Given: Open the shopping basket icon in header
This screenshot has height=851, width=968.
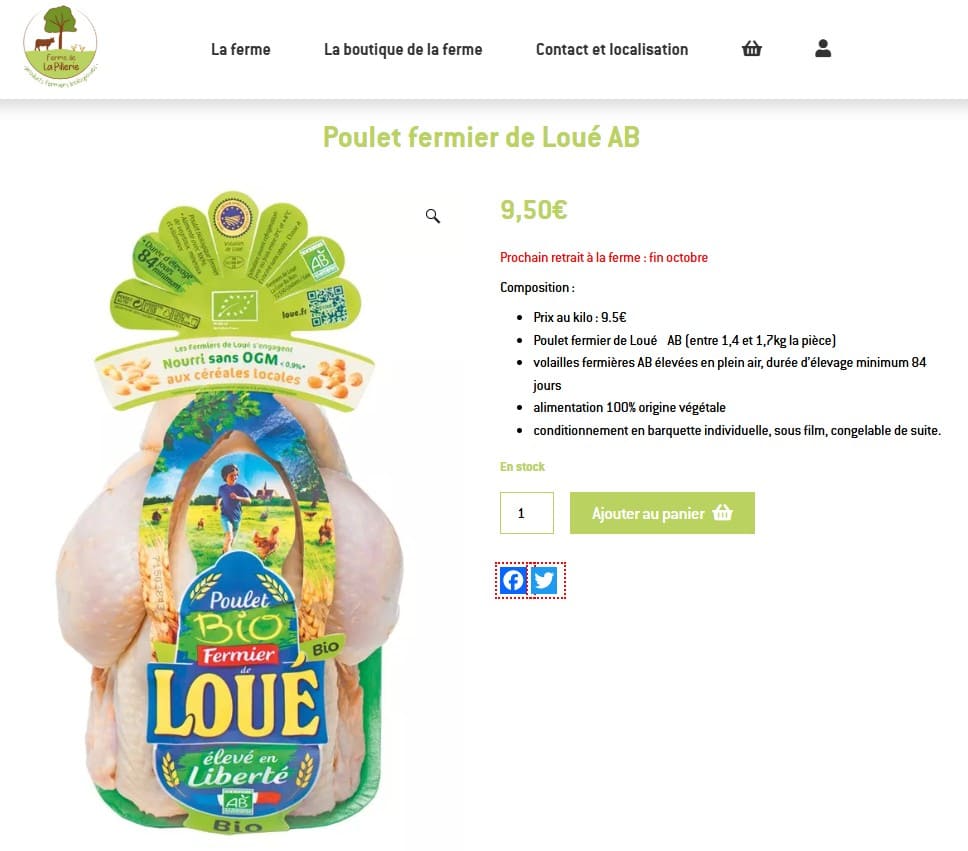Looking at the screenshot, I should click(751, 48).
